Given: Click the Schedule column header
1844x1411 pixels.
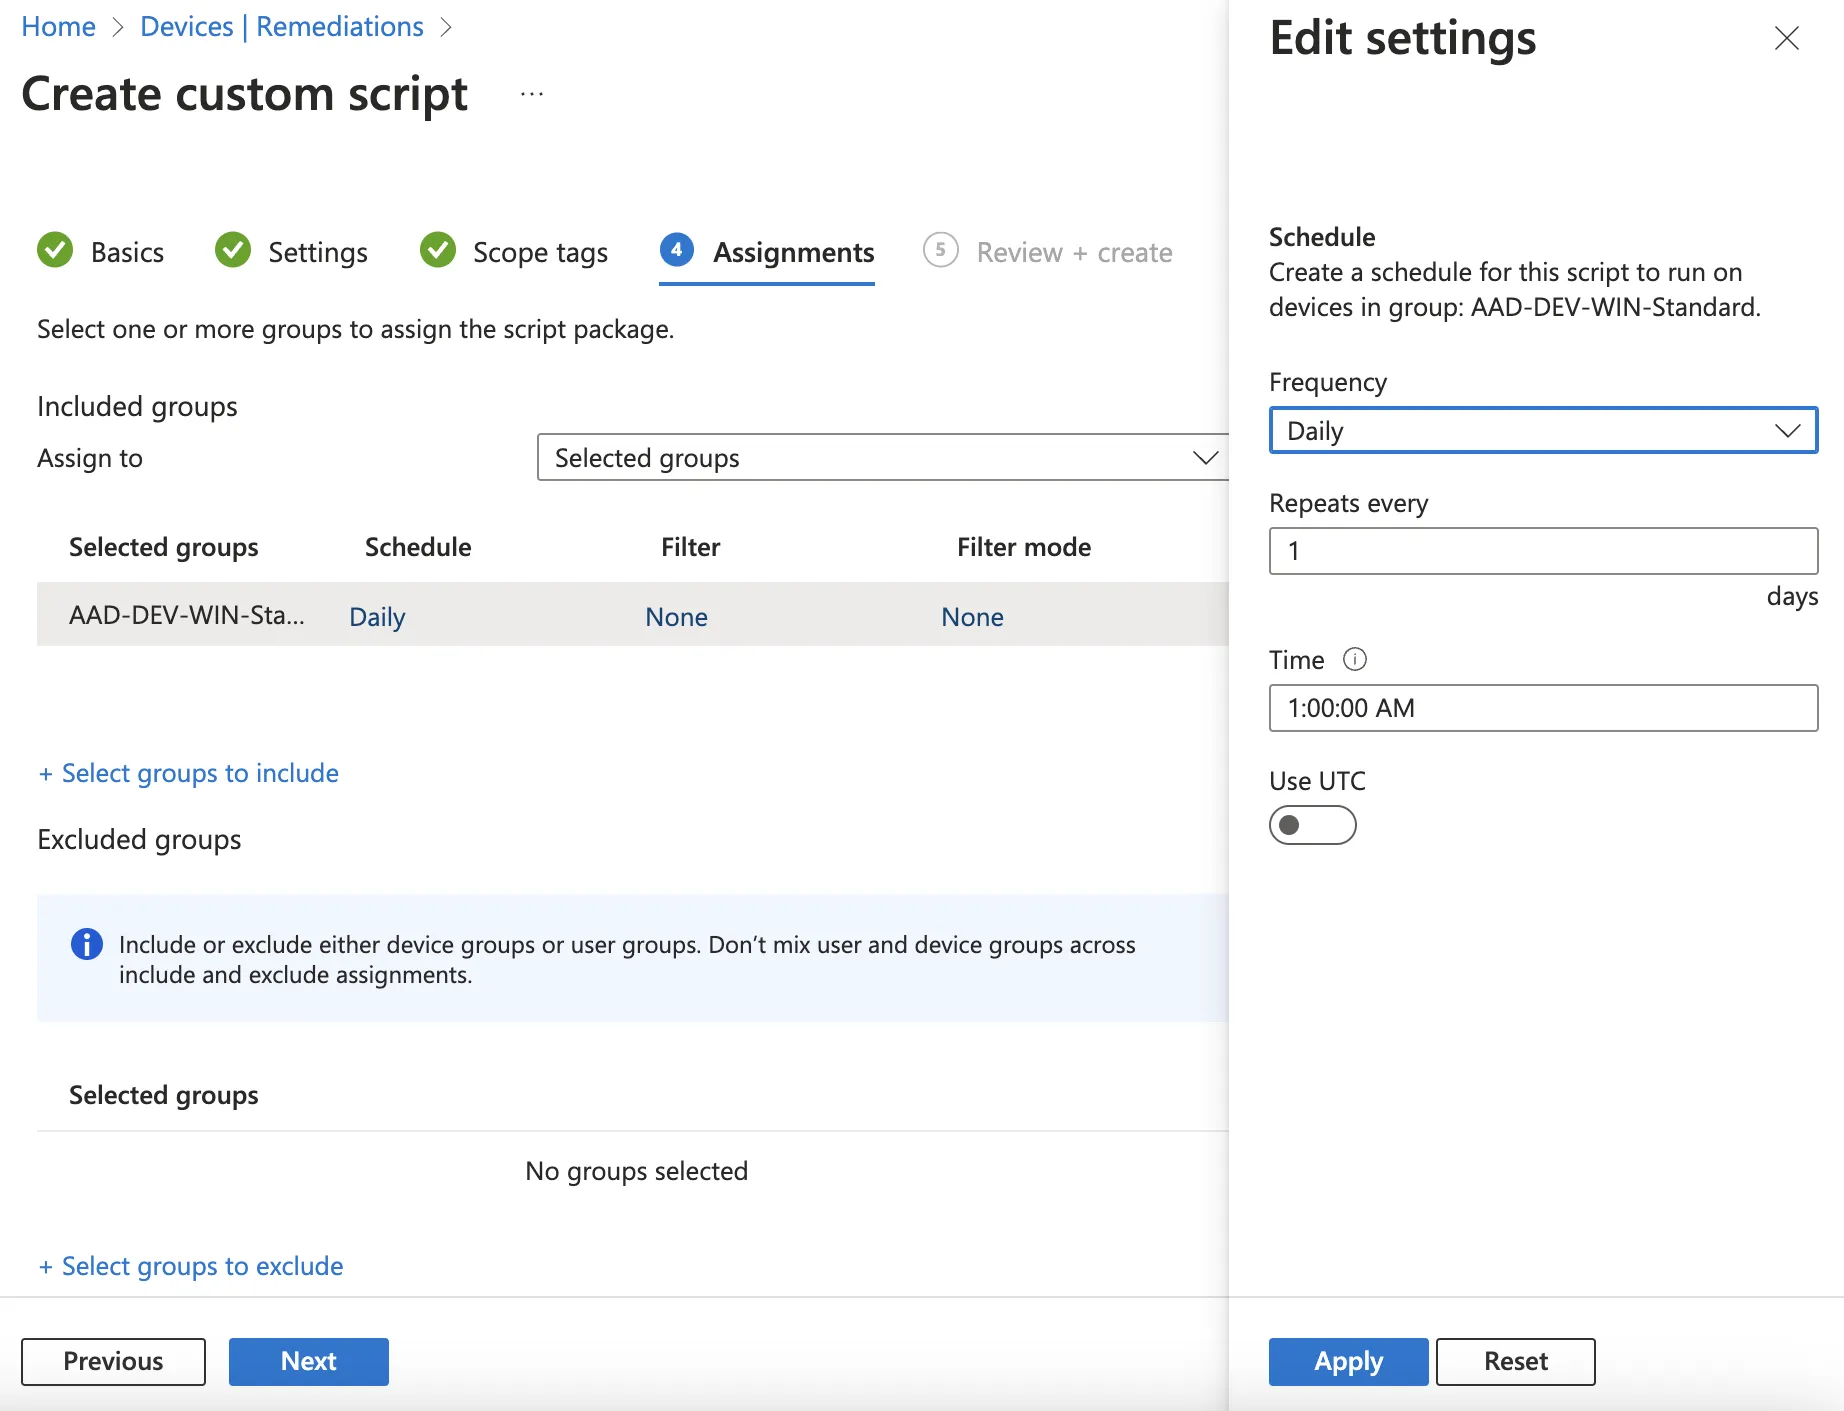Looking at the screenshot, I should [418, 547].
